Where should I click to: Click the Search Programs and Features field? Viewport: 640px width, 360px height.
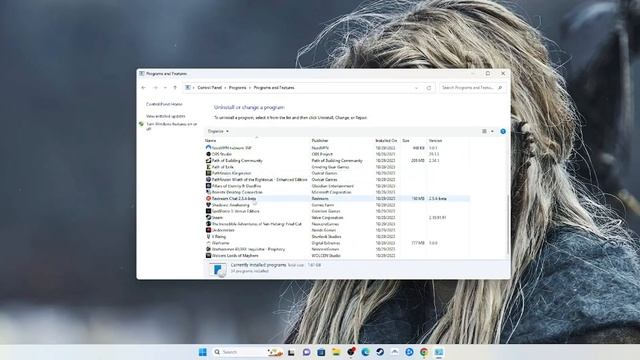473,88
